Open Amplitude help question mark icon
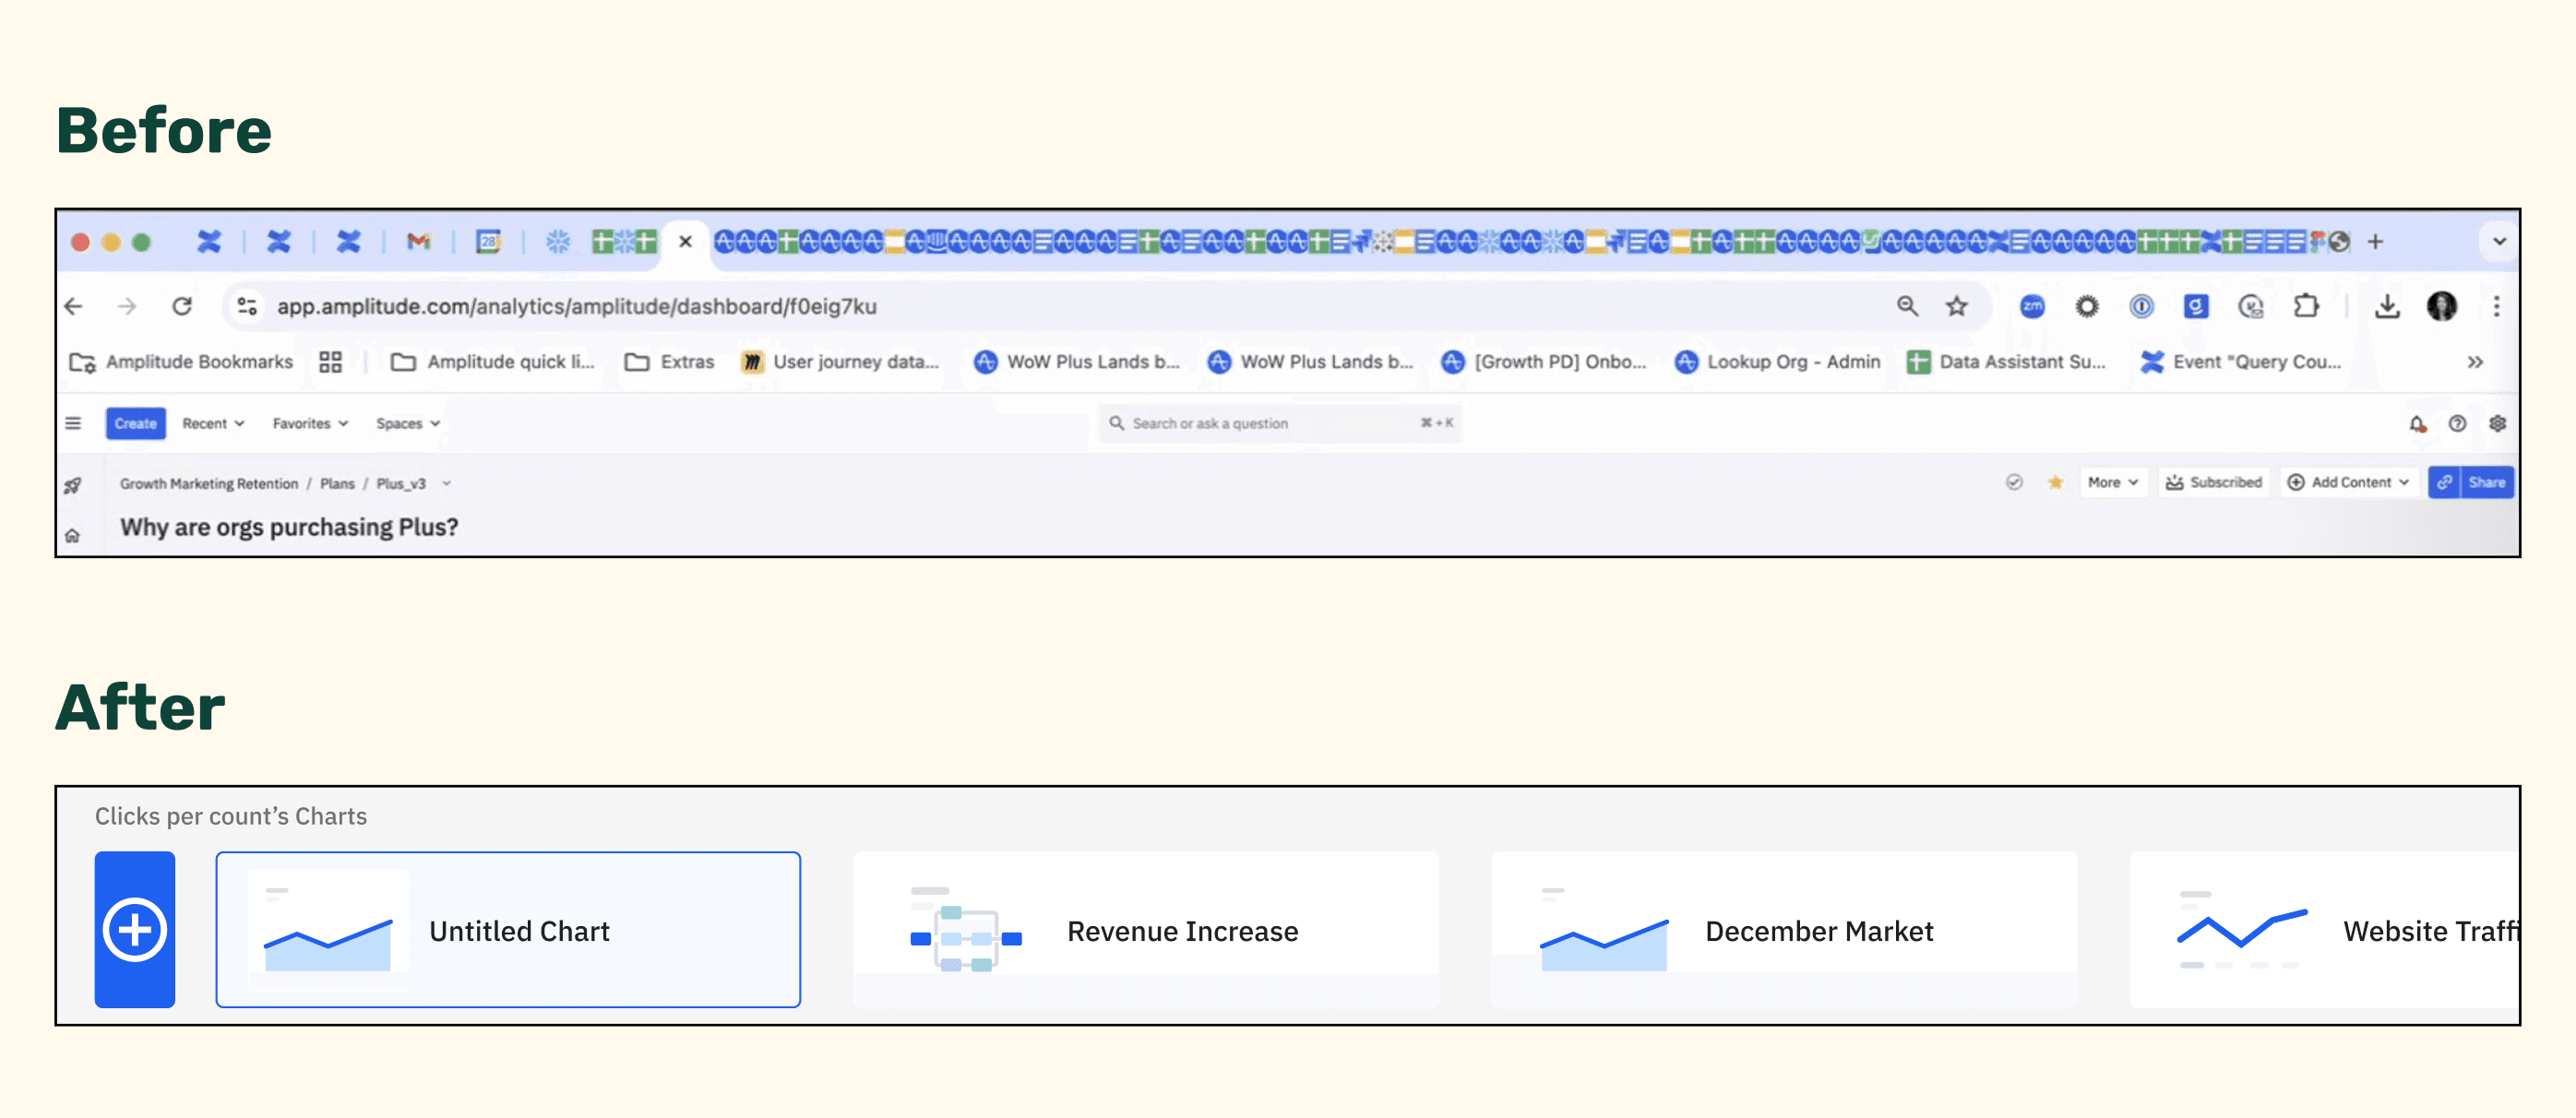This screenshot has width=2576, height=1118. (x=2457, y=424)
